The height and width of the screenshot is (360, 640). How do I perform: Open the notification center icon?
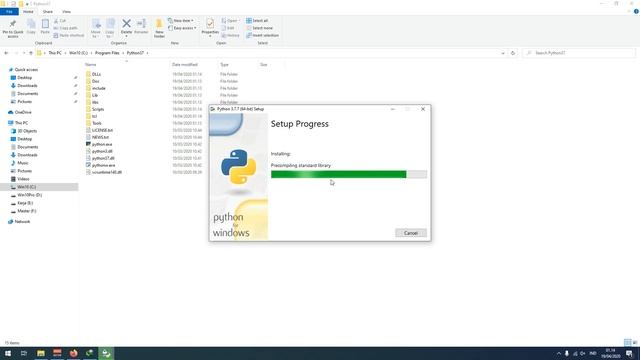click(629, 353)
